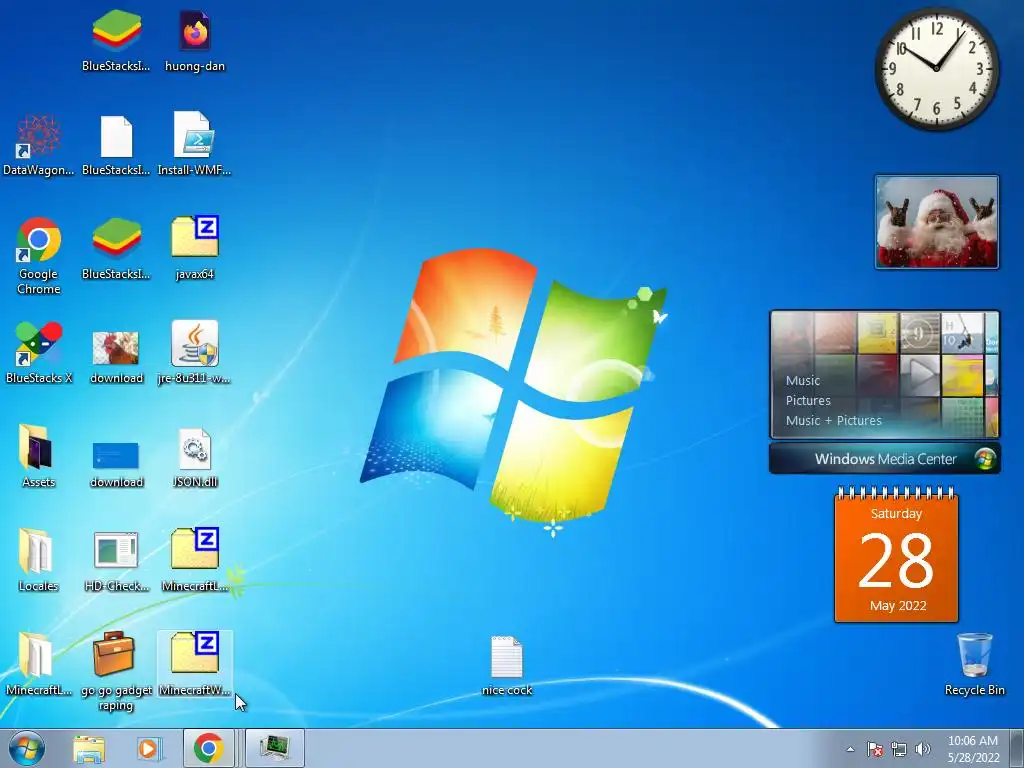Select the MinecraftL... folder icon
Screen dimensions: 1024x768
pos(35,655)
